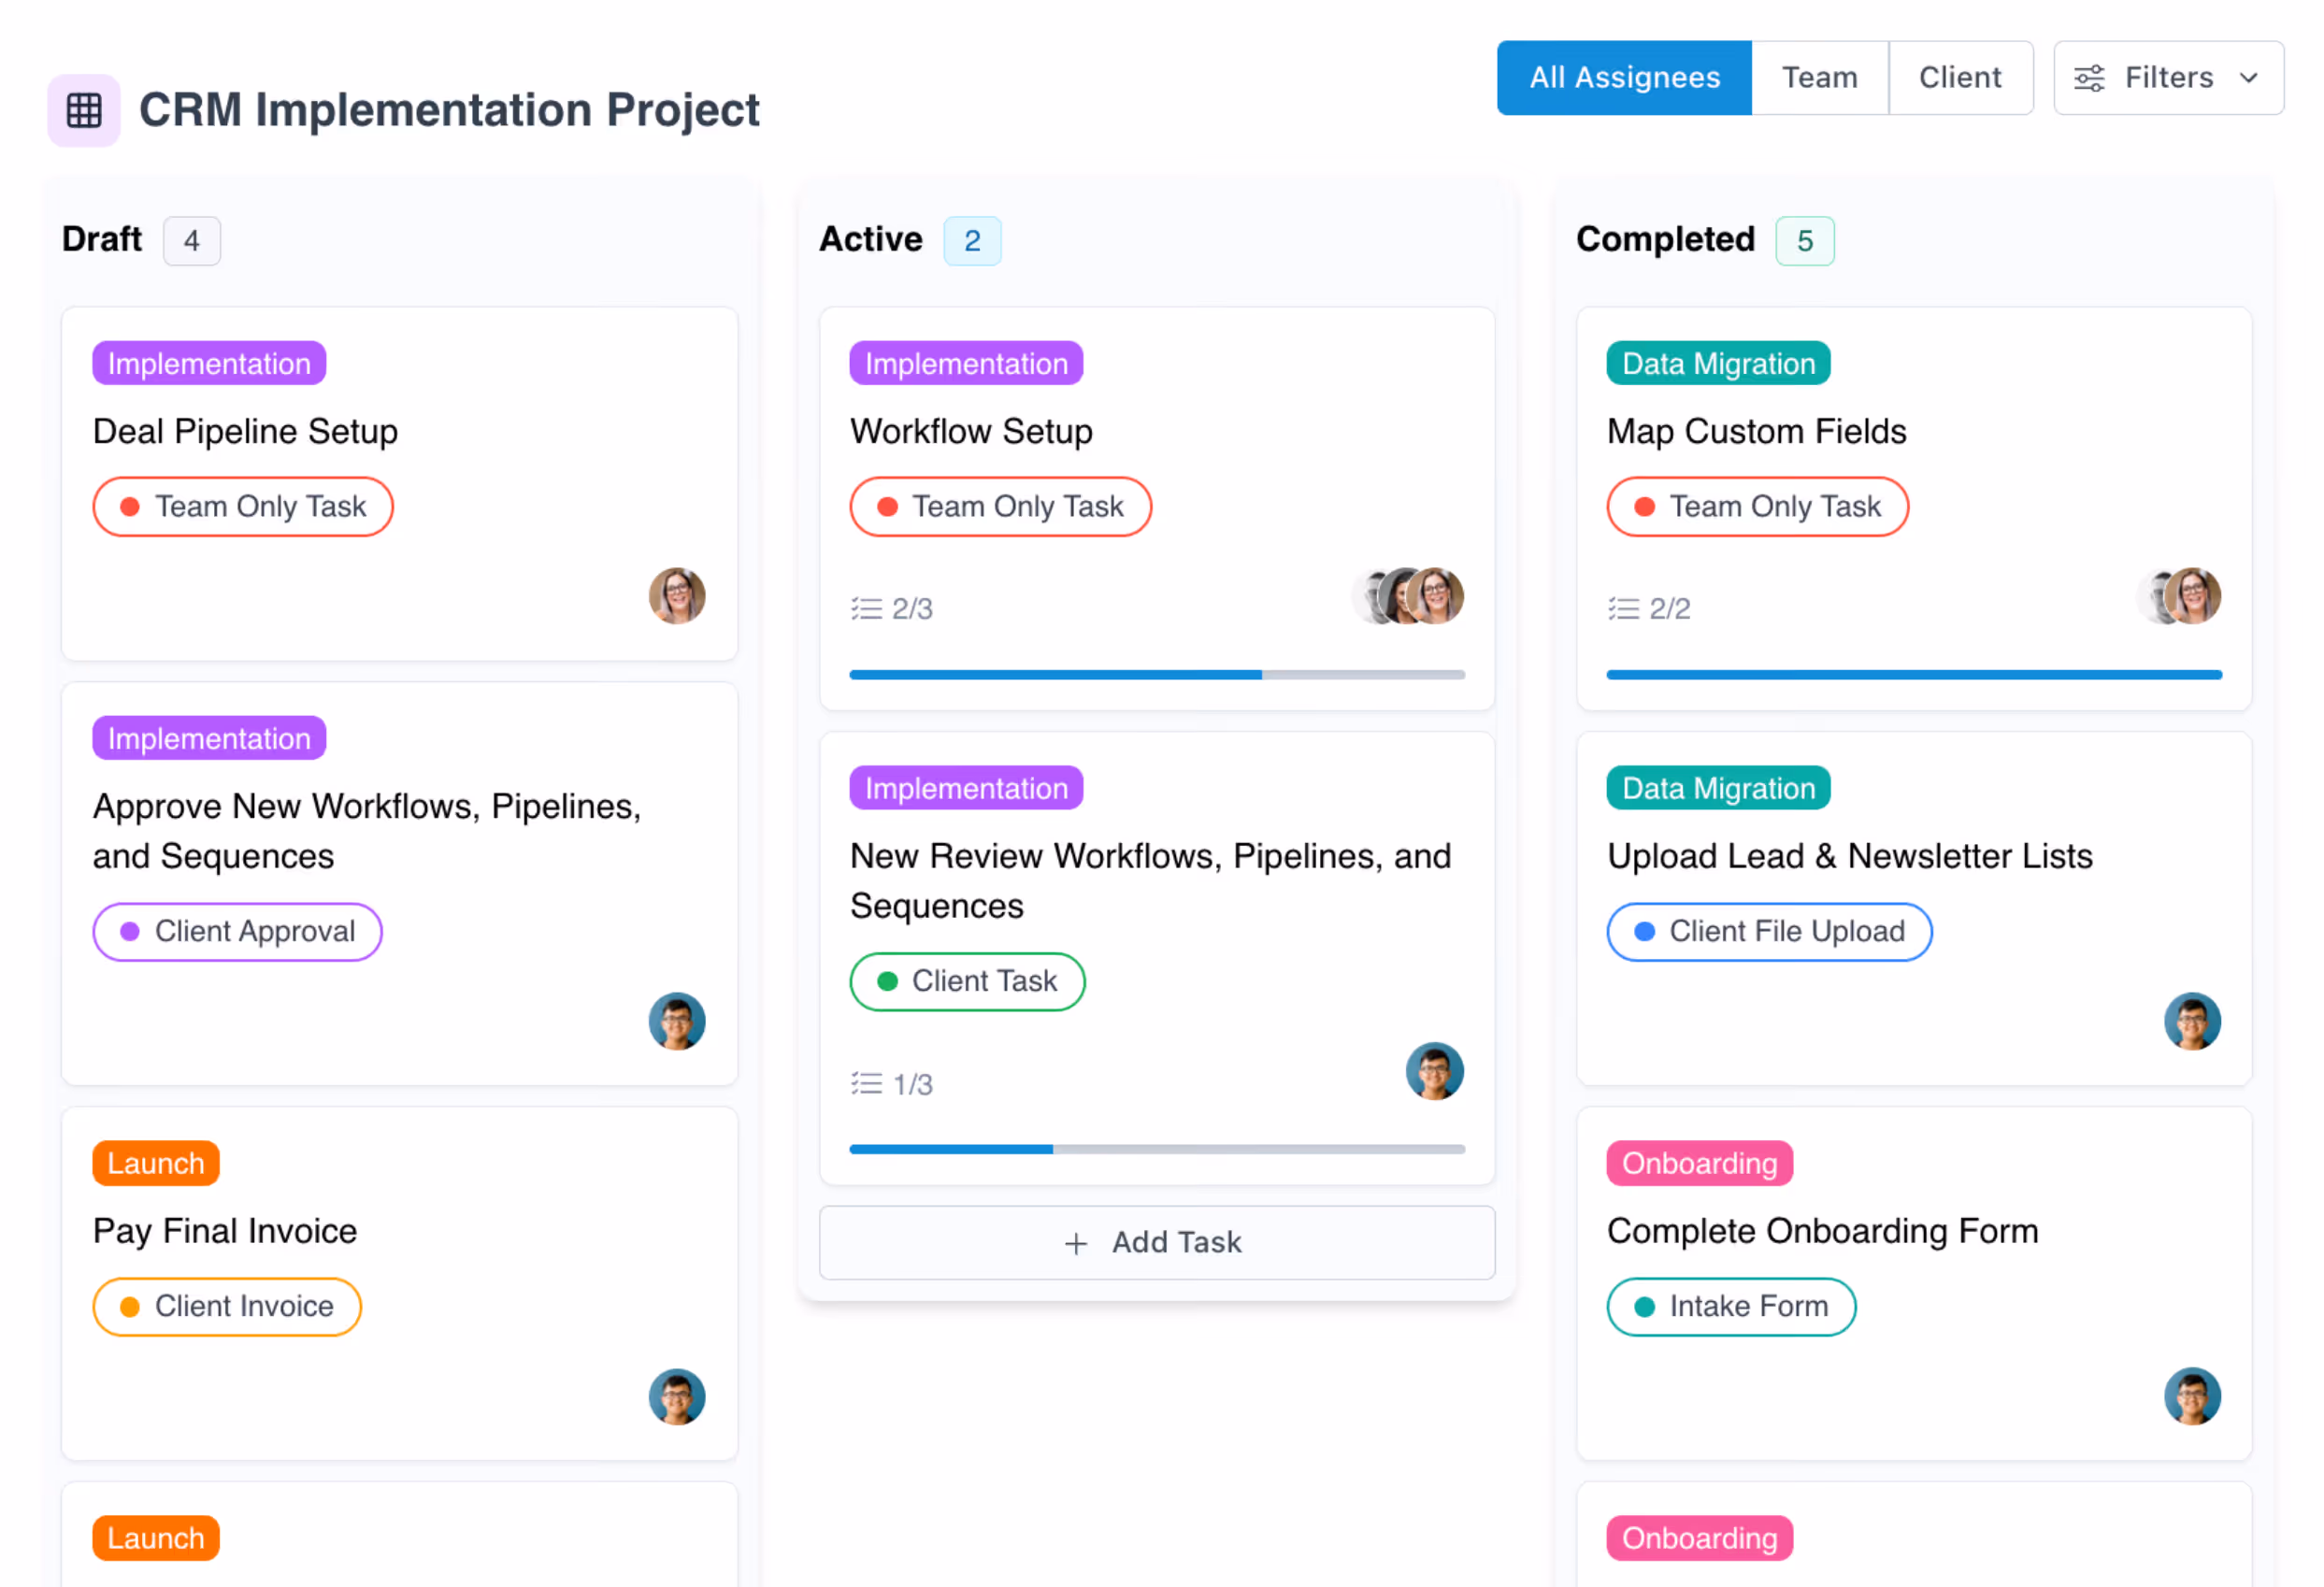Switch to All Assignees view
This screenshot has width=2324, height=1587.
pos(1624,78)
